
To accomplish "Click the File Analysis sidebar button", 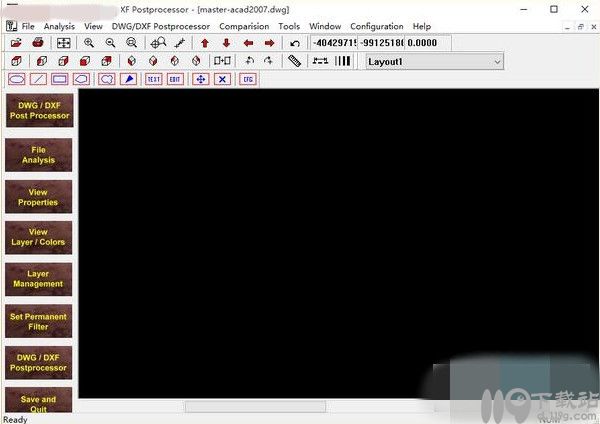I will point(39,155).
